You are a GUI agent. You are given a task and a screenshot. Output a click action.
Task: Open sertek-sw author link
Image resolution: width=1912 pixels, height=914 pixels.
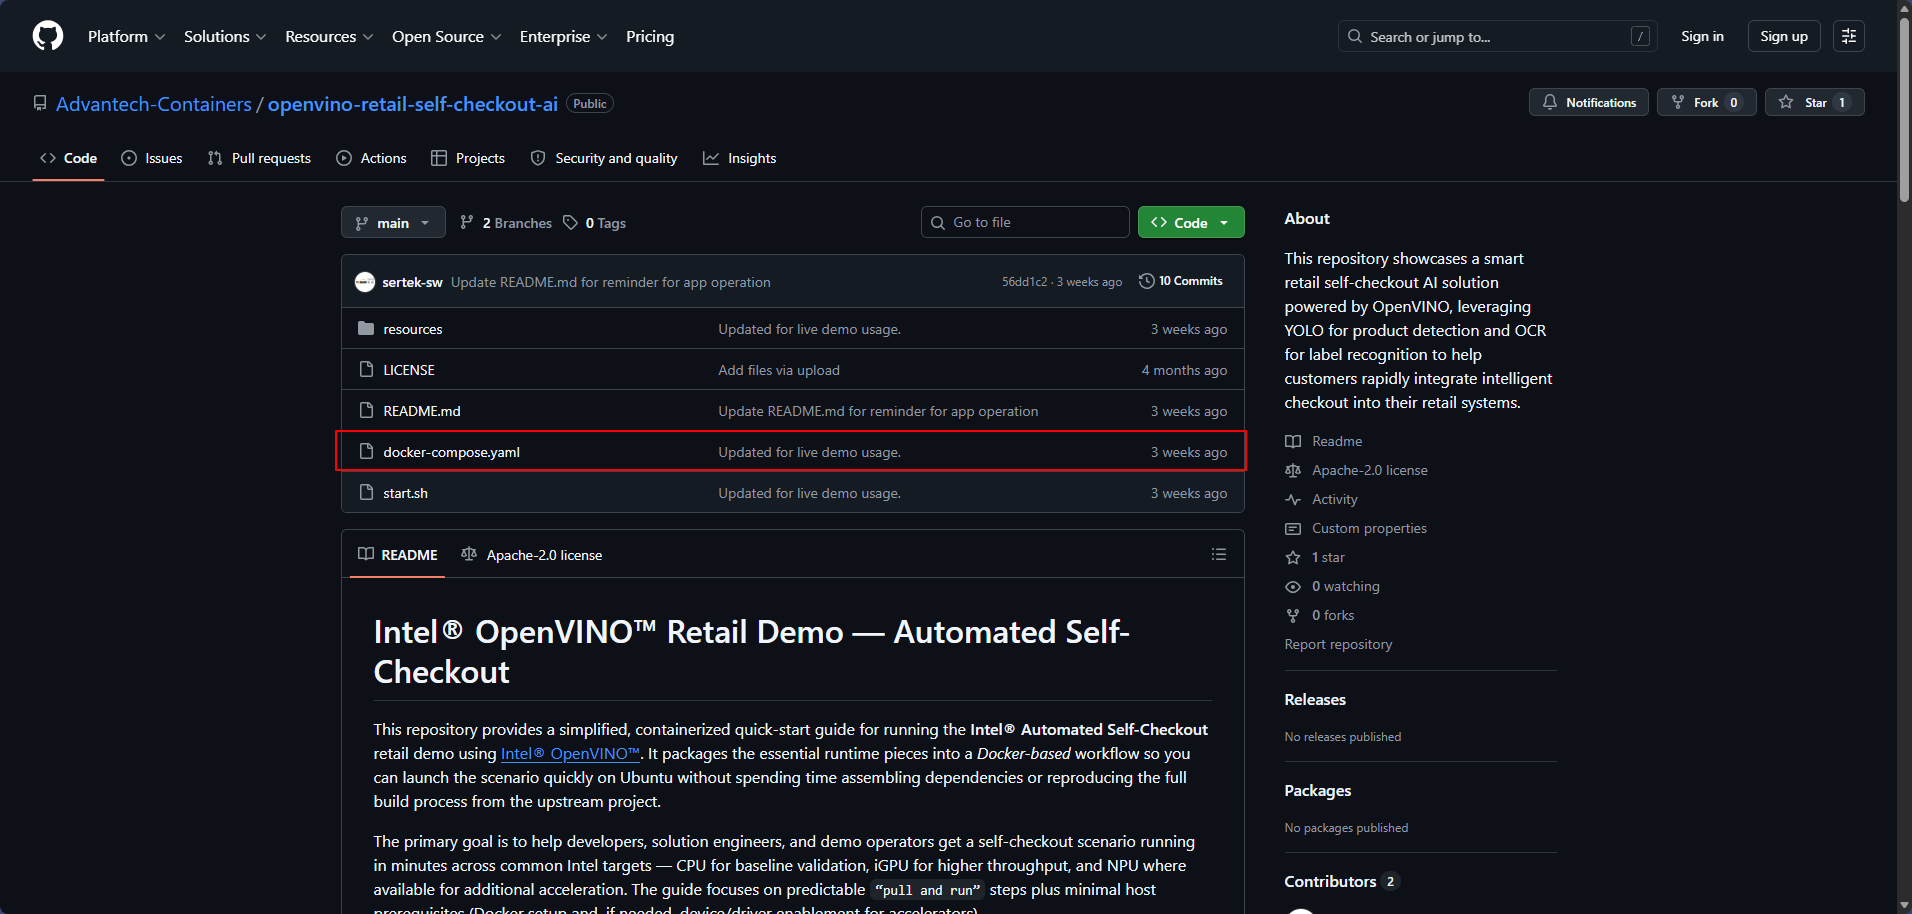(x=412, y=282)
